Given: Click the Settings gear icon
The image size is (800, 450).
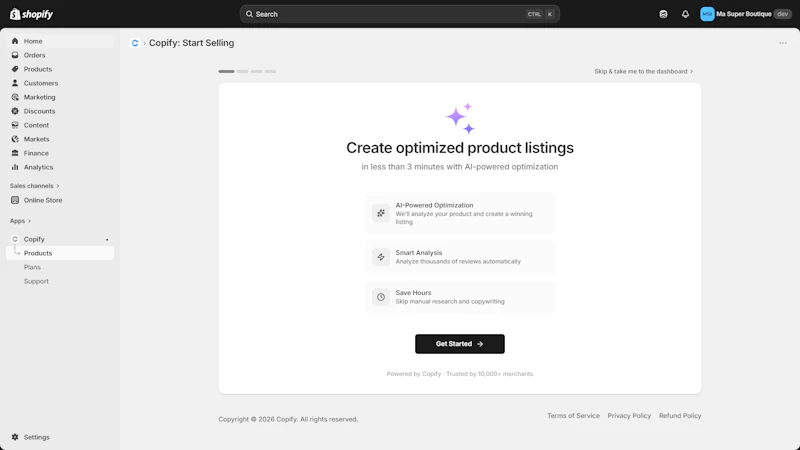Looking at the screenshot, I should coord(15,437).
